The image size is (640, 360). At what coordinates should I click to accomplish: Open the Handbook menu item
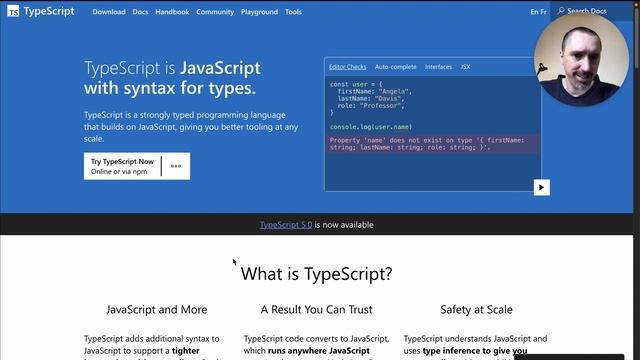tap(172, 12)
